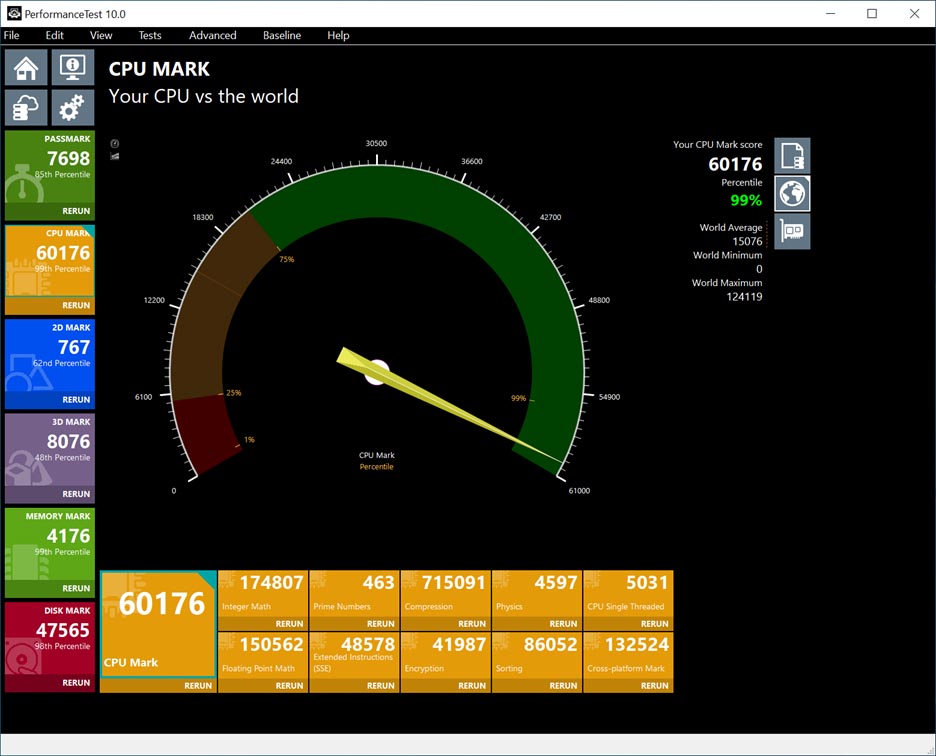This screenshot has height=756, width=936.
Task: Select the Physics 4597 tile
Action: [537, 594]
